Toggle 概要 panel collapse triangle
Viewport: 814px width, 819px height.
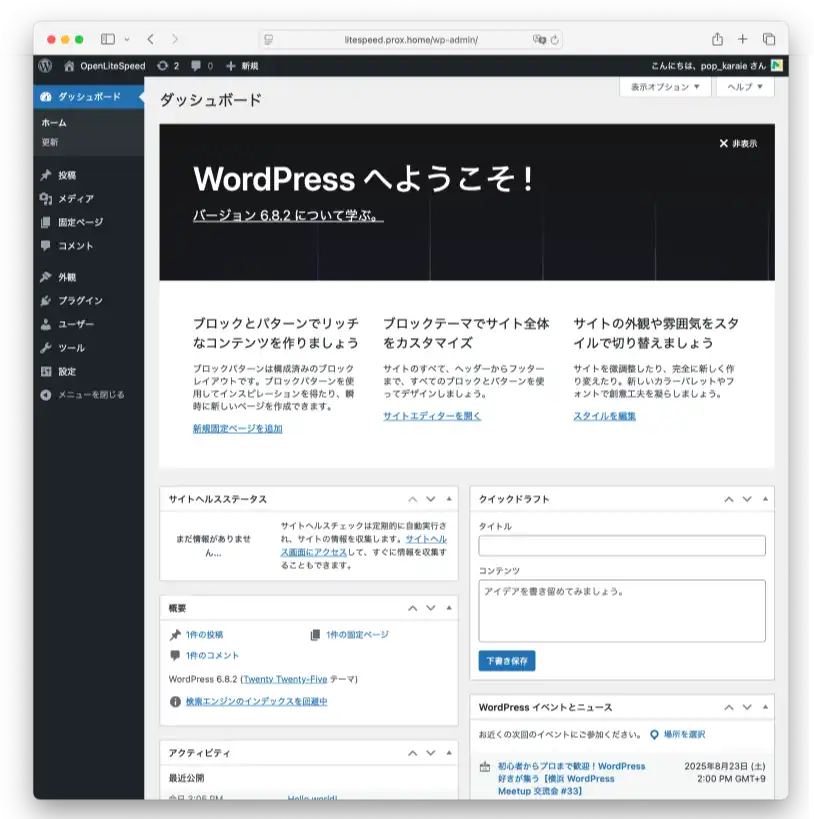[449, 608]
